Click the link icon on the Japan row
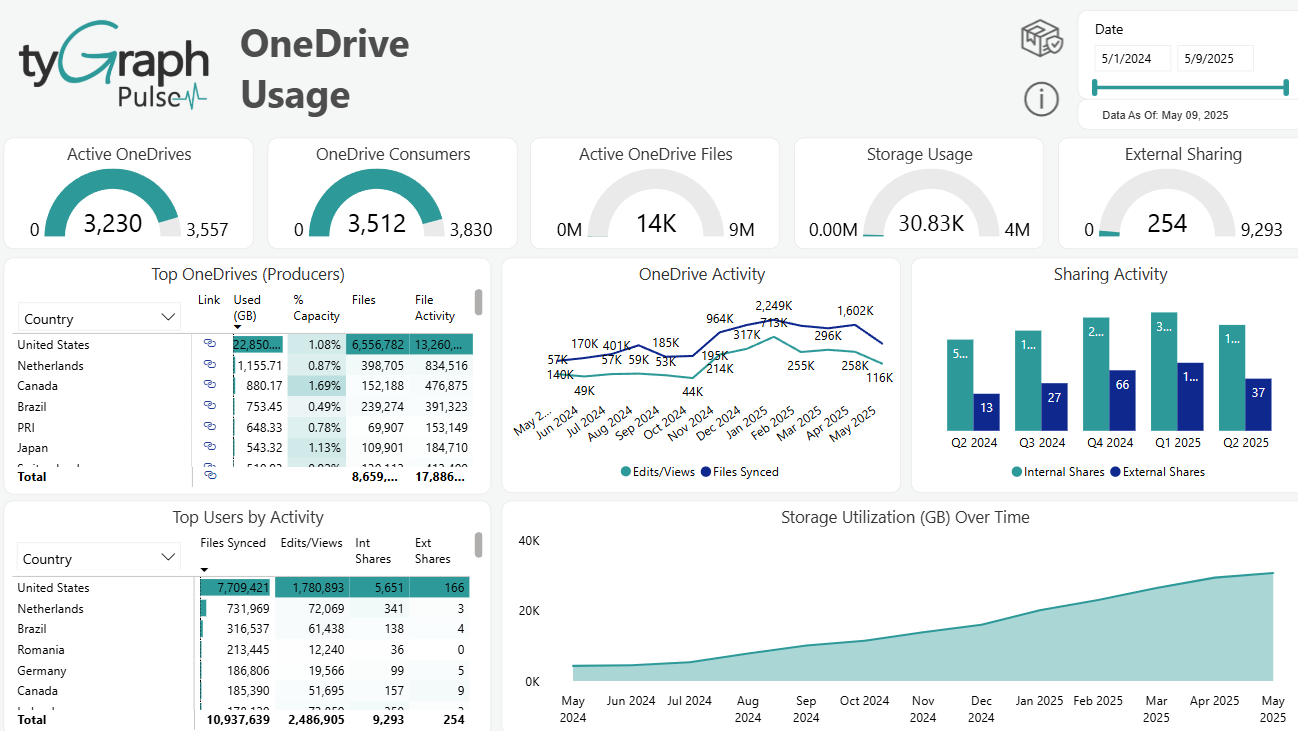The width and height of the screenshot is (1298, 731). [209, 447]
